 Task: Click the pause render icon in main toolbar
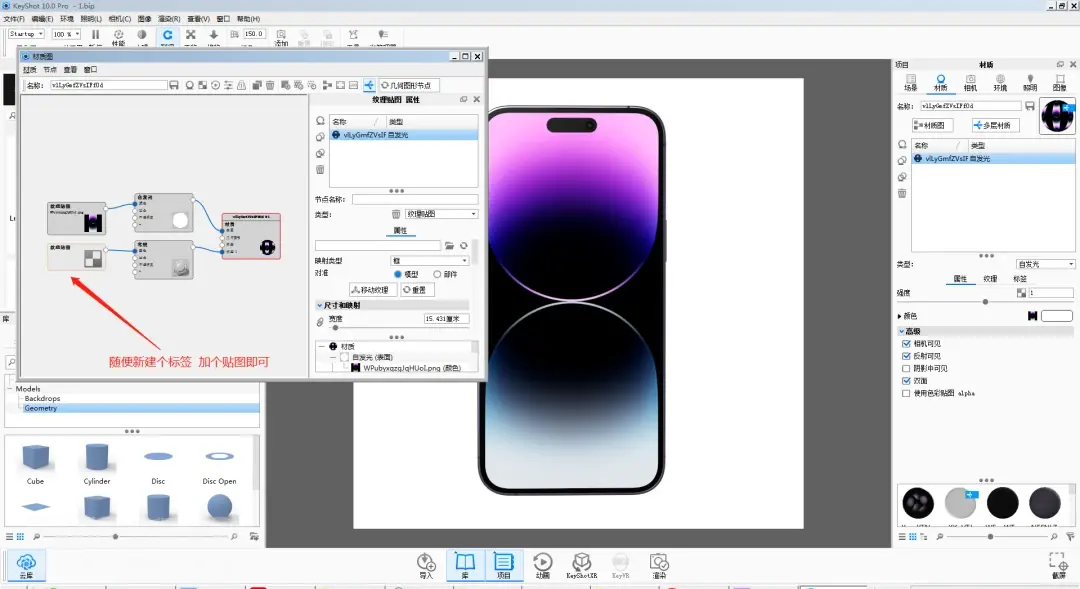pyautogui.click(x=95, y=34)
